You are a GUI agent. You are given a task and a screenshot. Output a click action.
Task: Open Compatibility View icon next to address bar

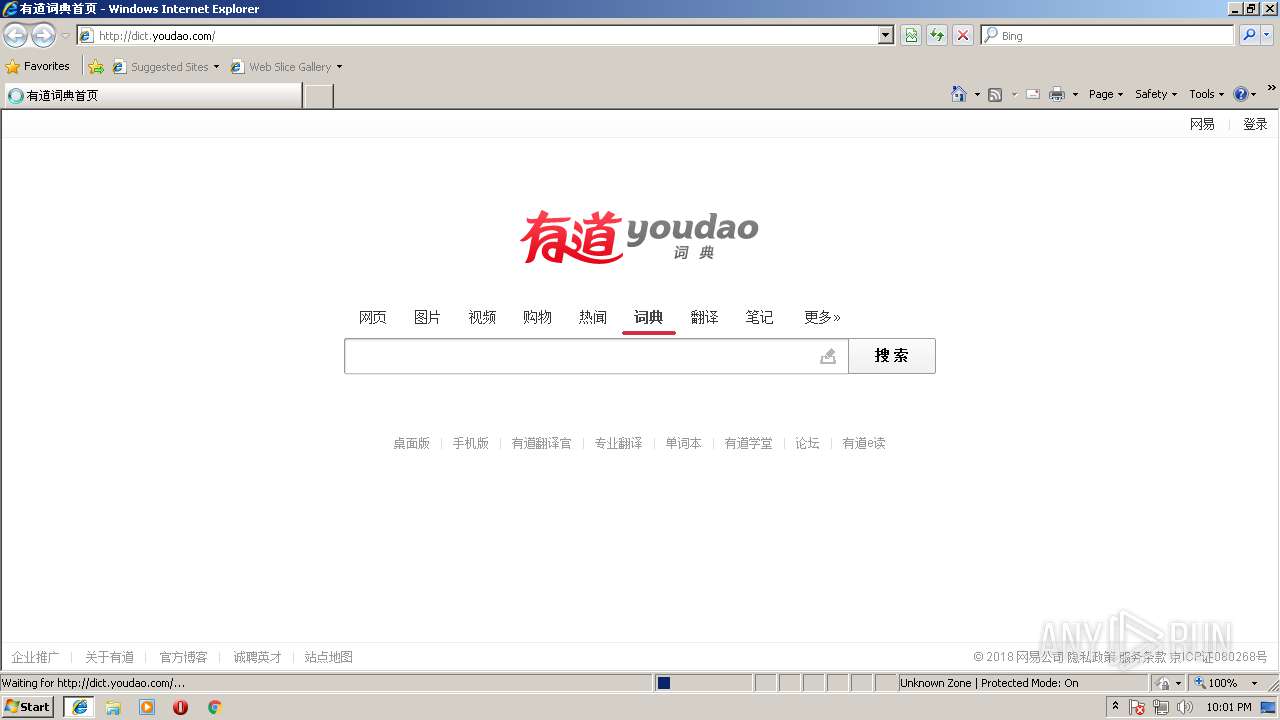(x=911, y=36)
